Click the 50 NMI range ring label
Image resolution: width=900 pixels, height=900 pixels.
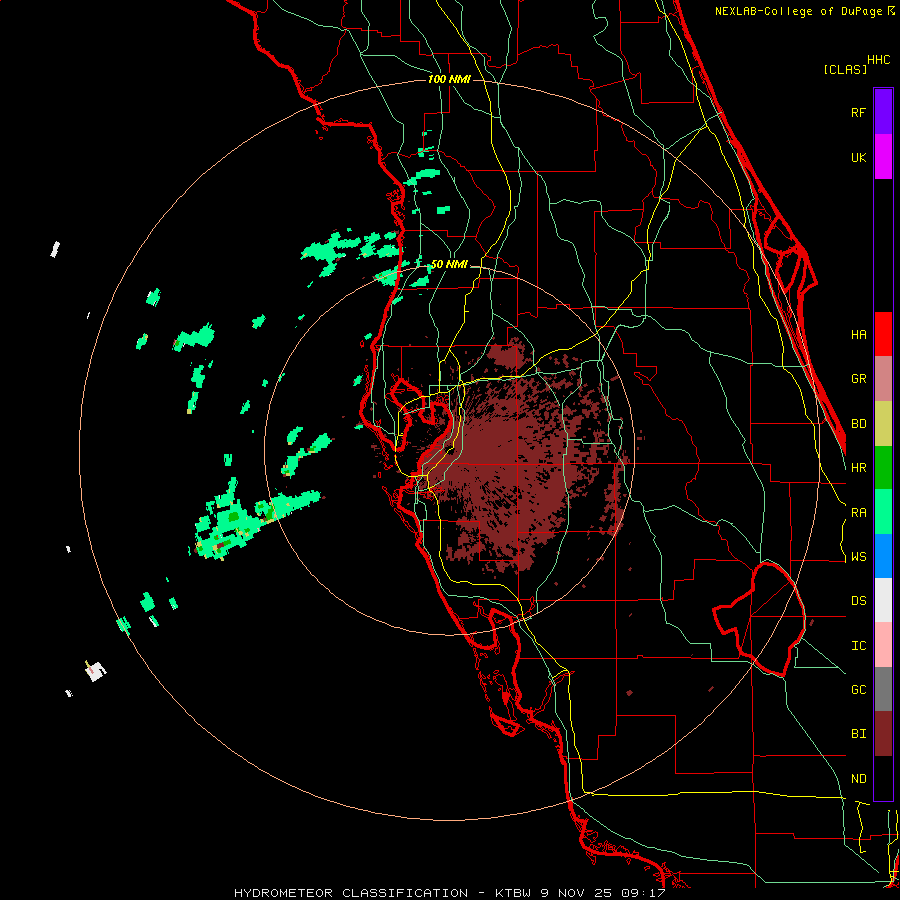point(449,264)
